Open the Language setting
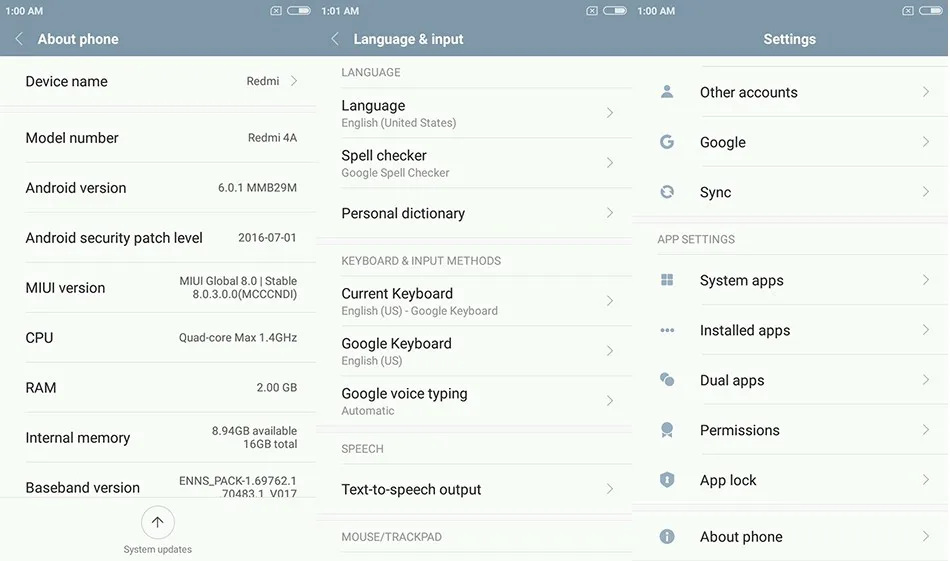 pyautogui.click(x=474, y=113)
